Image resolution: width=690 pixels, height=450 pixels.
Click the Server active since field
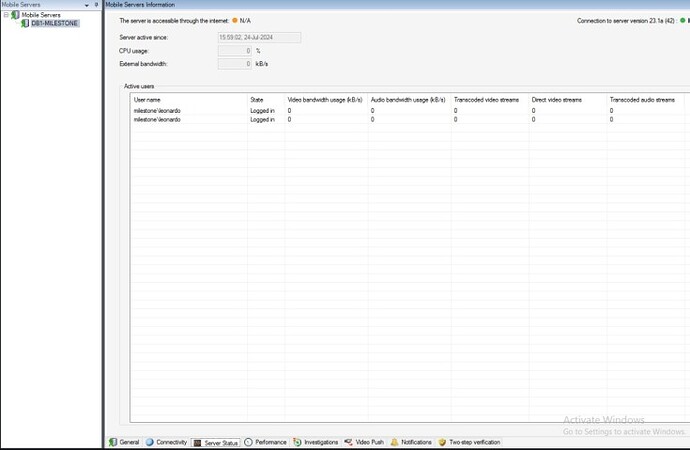coord(260,37)
